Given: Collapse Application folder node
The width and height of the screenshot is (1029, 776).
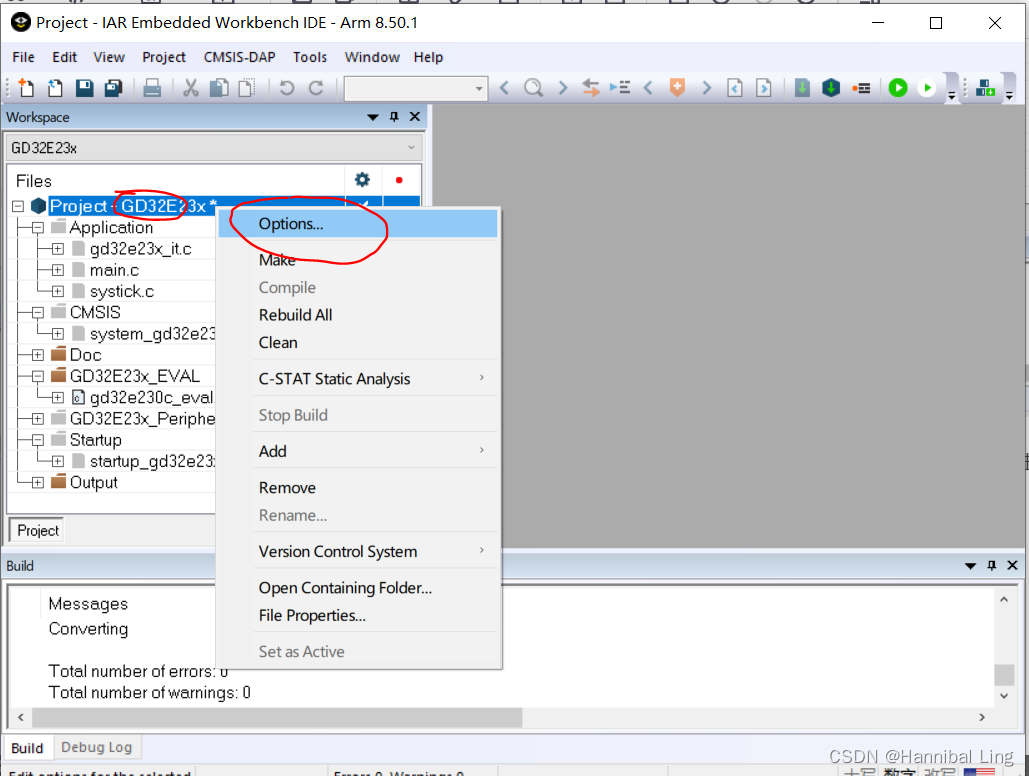Looking at the screenshot, I should (38, 228).
